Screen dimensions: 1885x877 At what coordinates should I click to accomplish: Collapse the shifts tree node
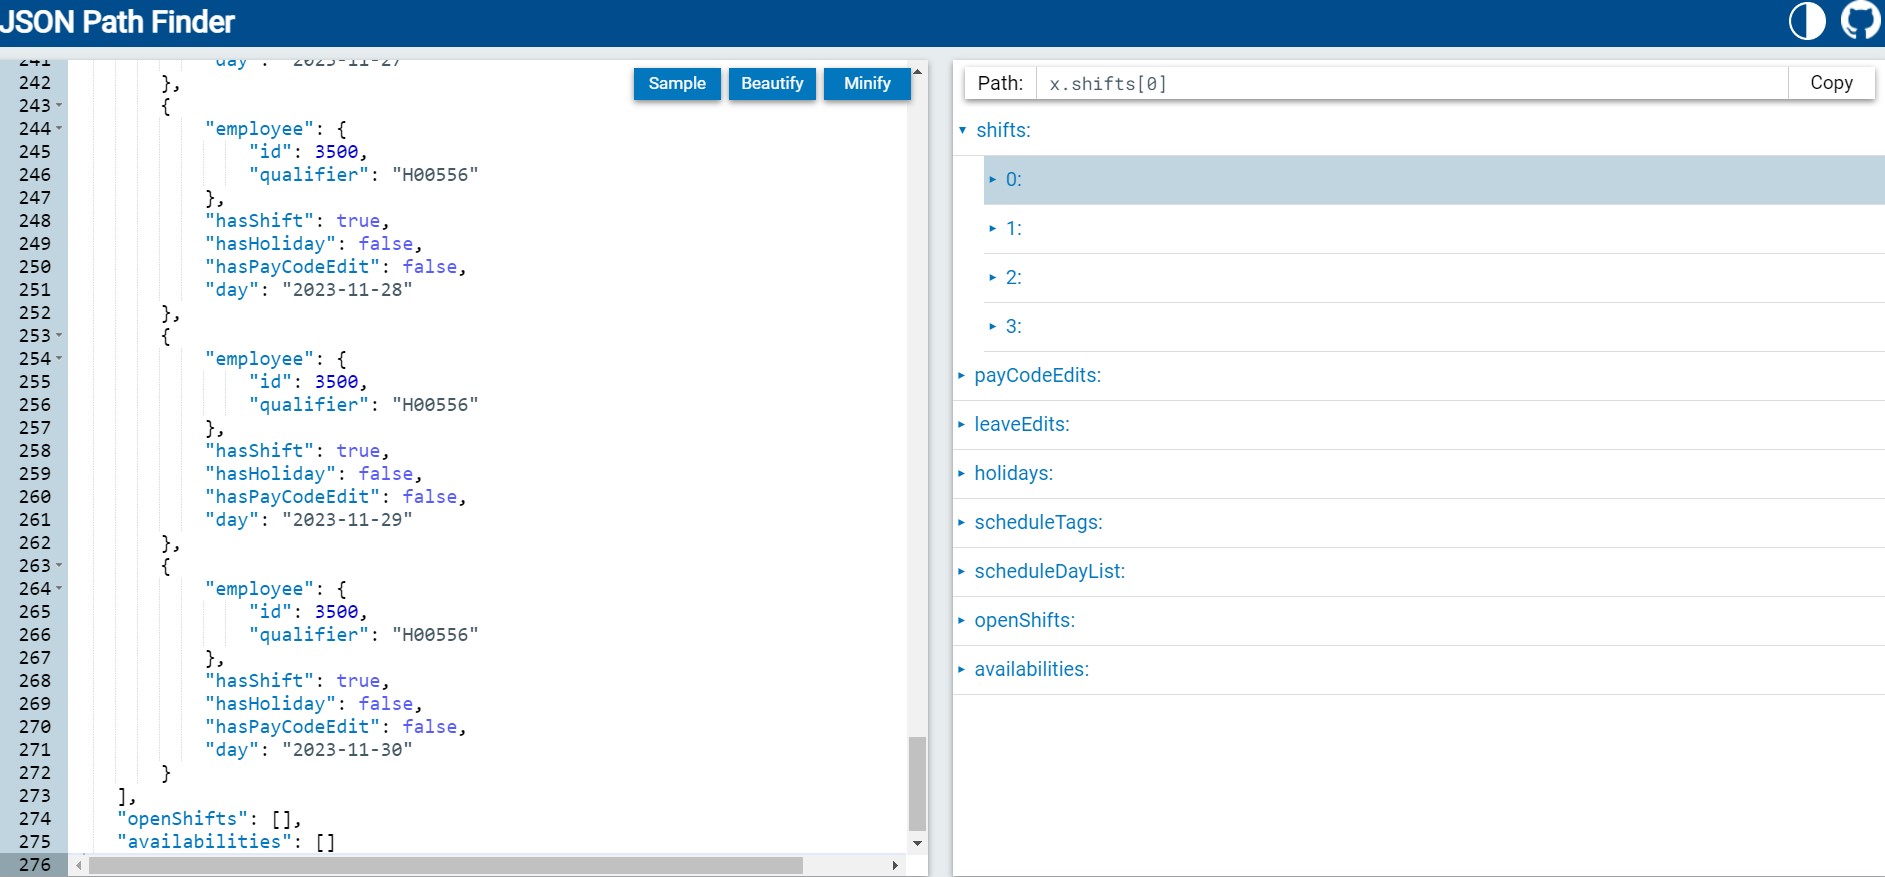pyautogui.click(x=963, y=130)
